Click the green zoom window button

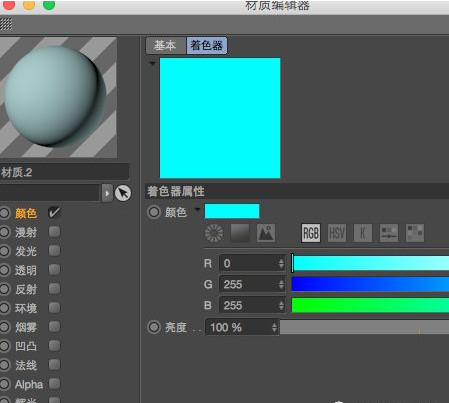[49, 5]
